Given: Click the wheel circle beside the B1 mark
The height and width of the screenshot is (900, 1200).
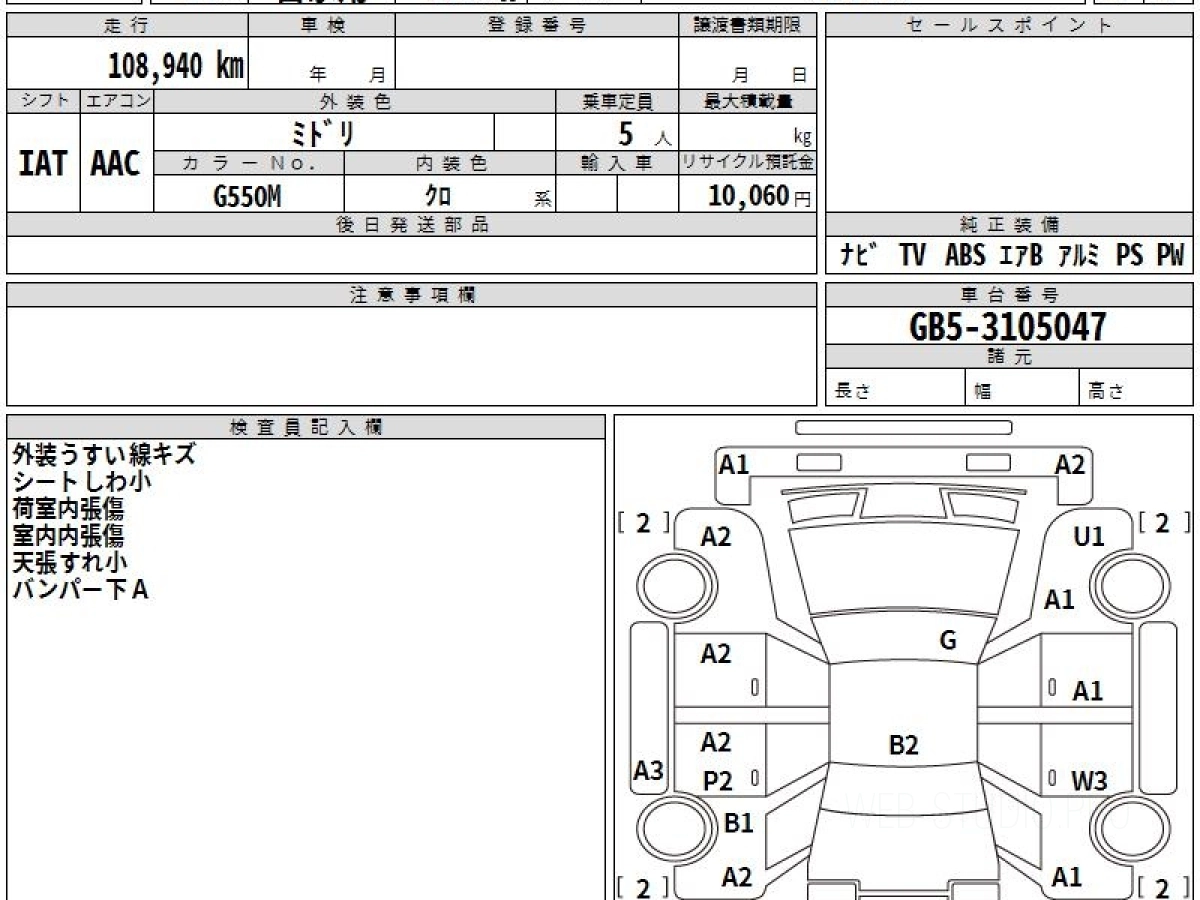Looking at the screenshot, I should click(674, 829).
